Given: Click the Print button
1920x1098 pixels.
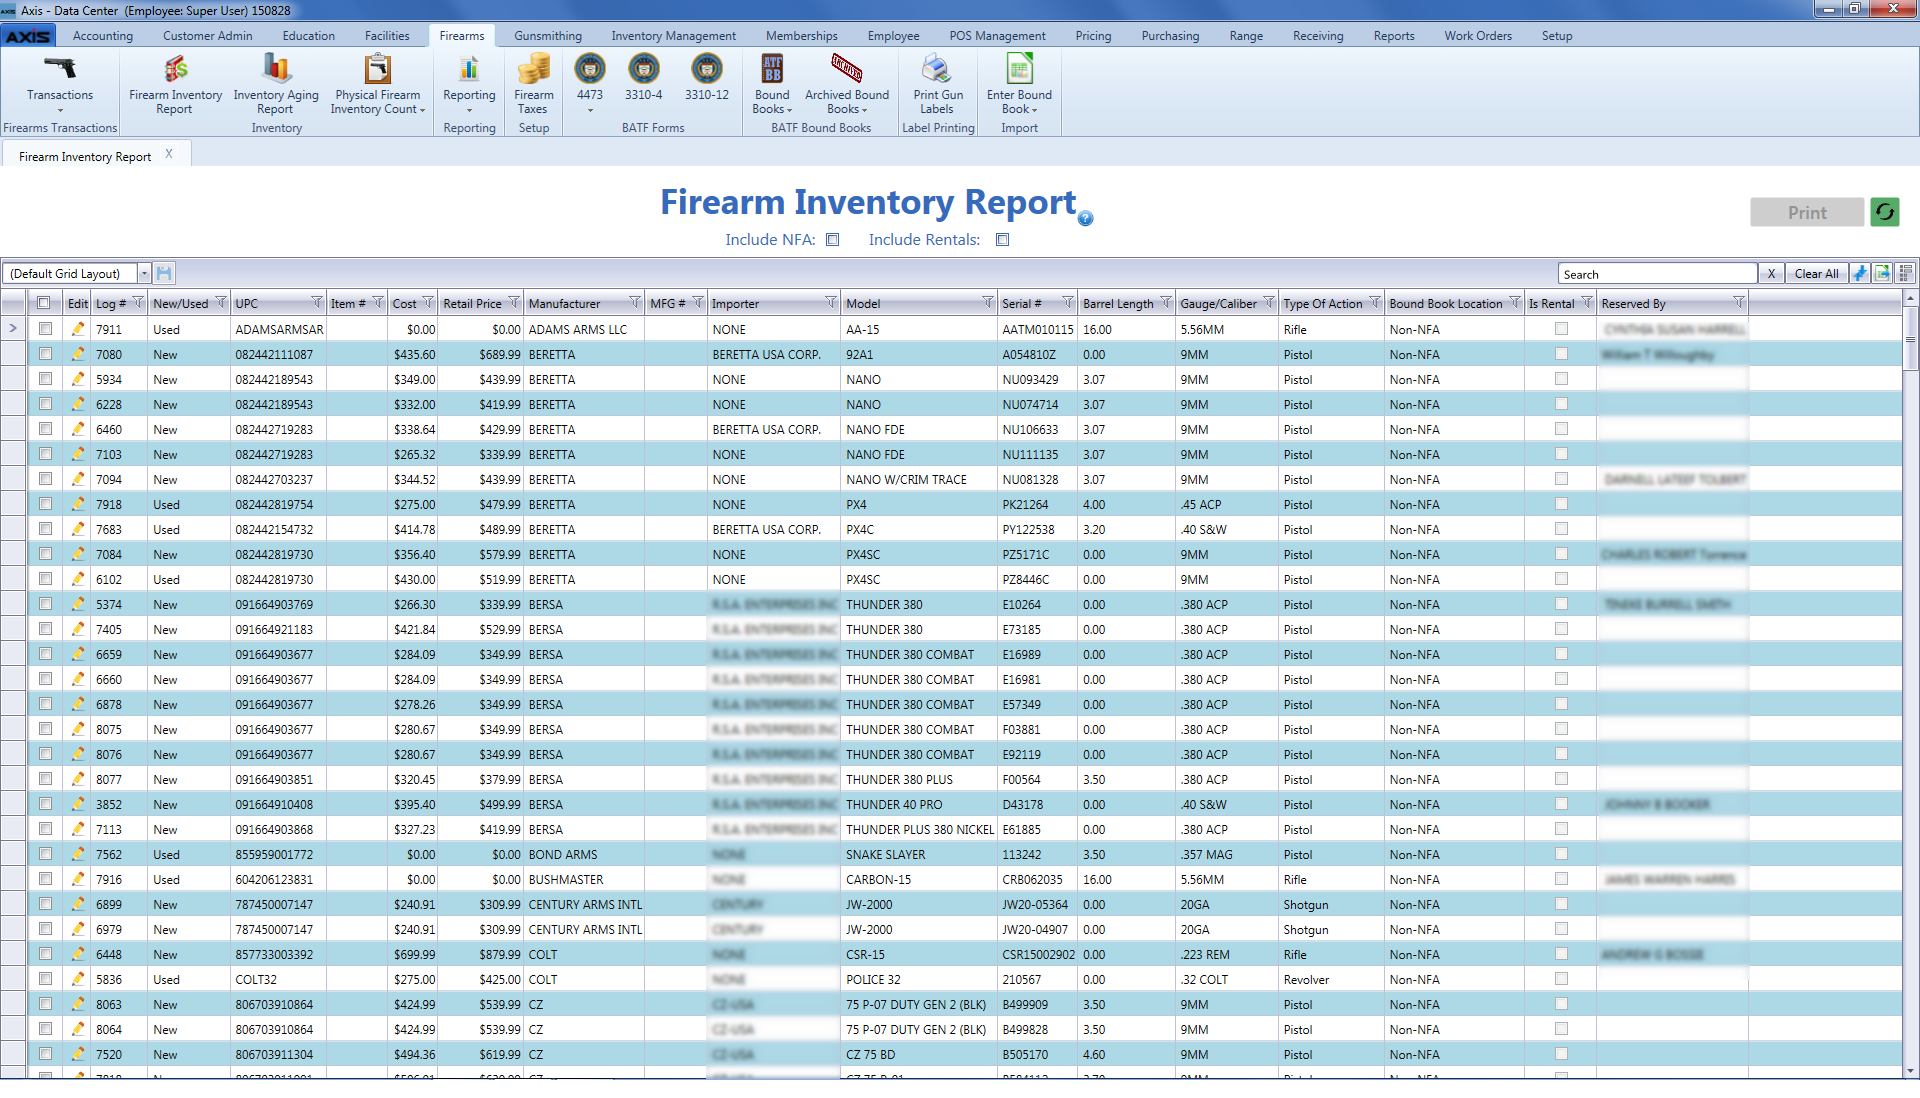Looking at the screenshot, I should (1807, 212).
